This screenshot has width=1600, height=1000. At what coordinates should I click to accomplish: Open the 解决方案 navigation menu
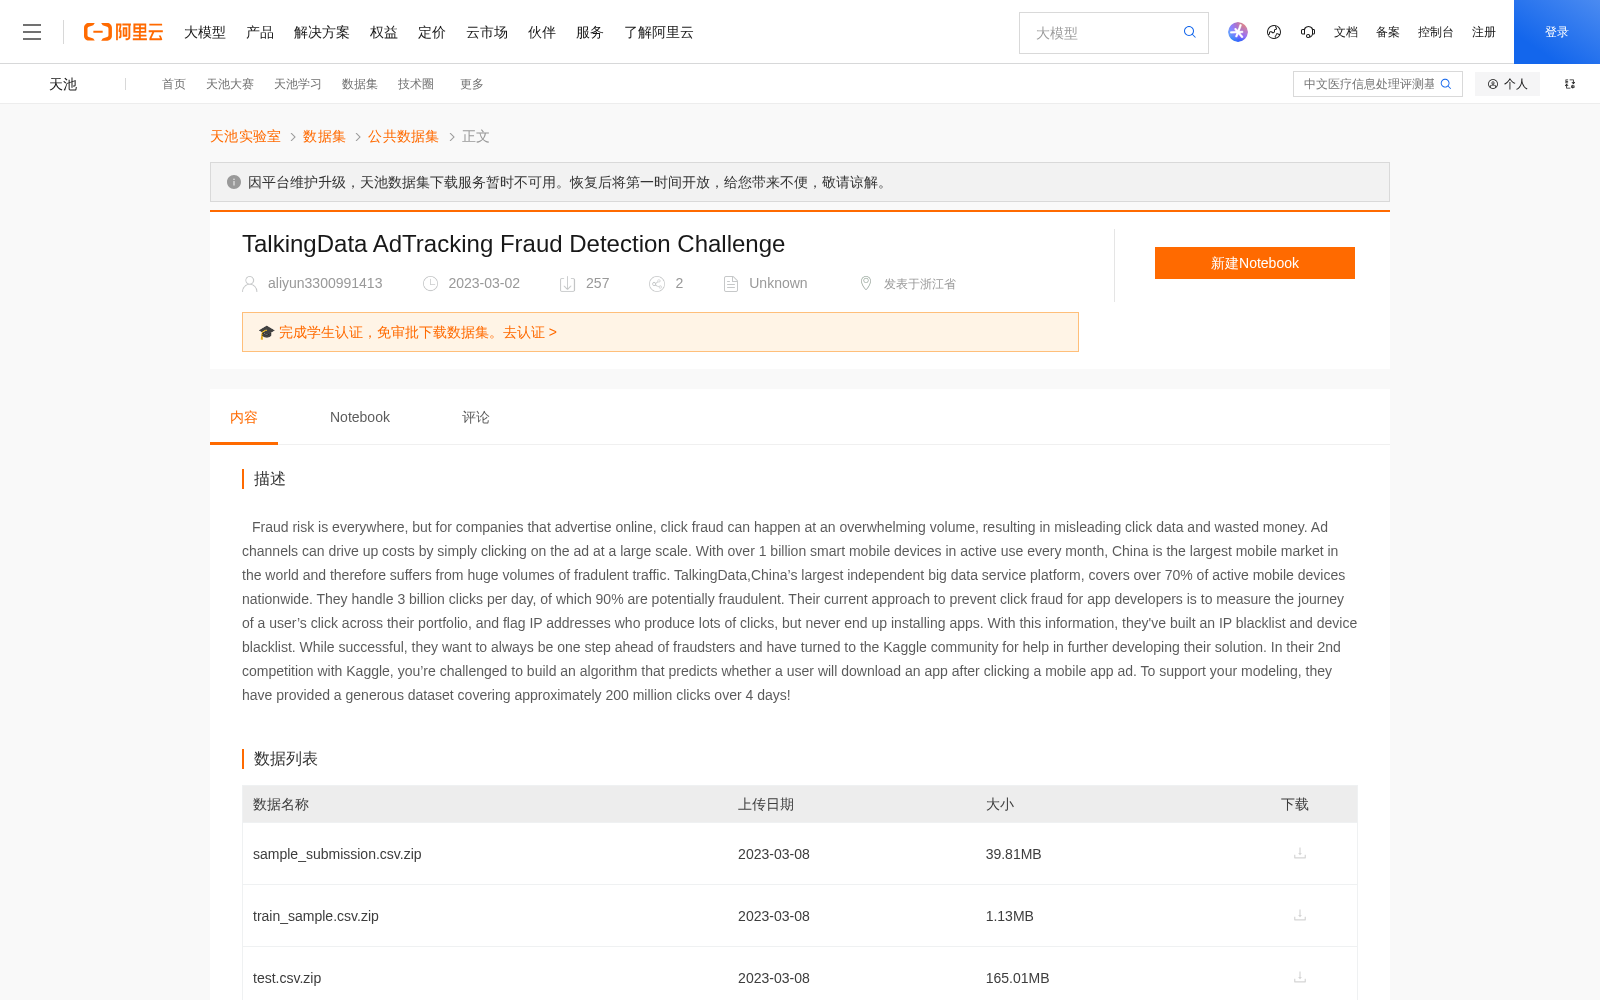(x=322, y=32)
